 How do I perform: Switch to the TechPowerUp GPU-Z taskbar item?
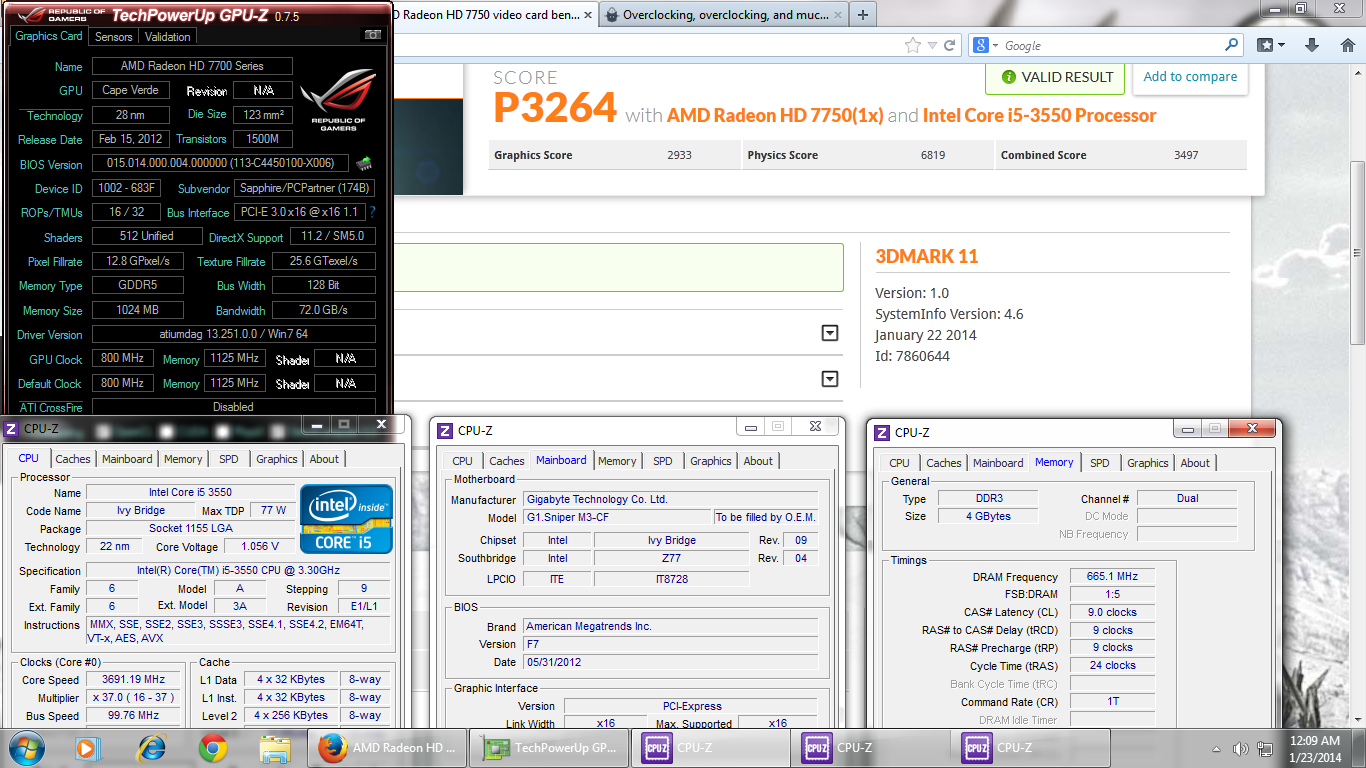click(x=550, y=748)
